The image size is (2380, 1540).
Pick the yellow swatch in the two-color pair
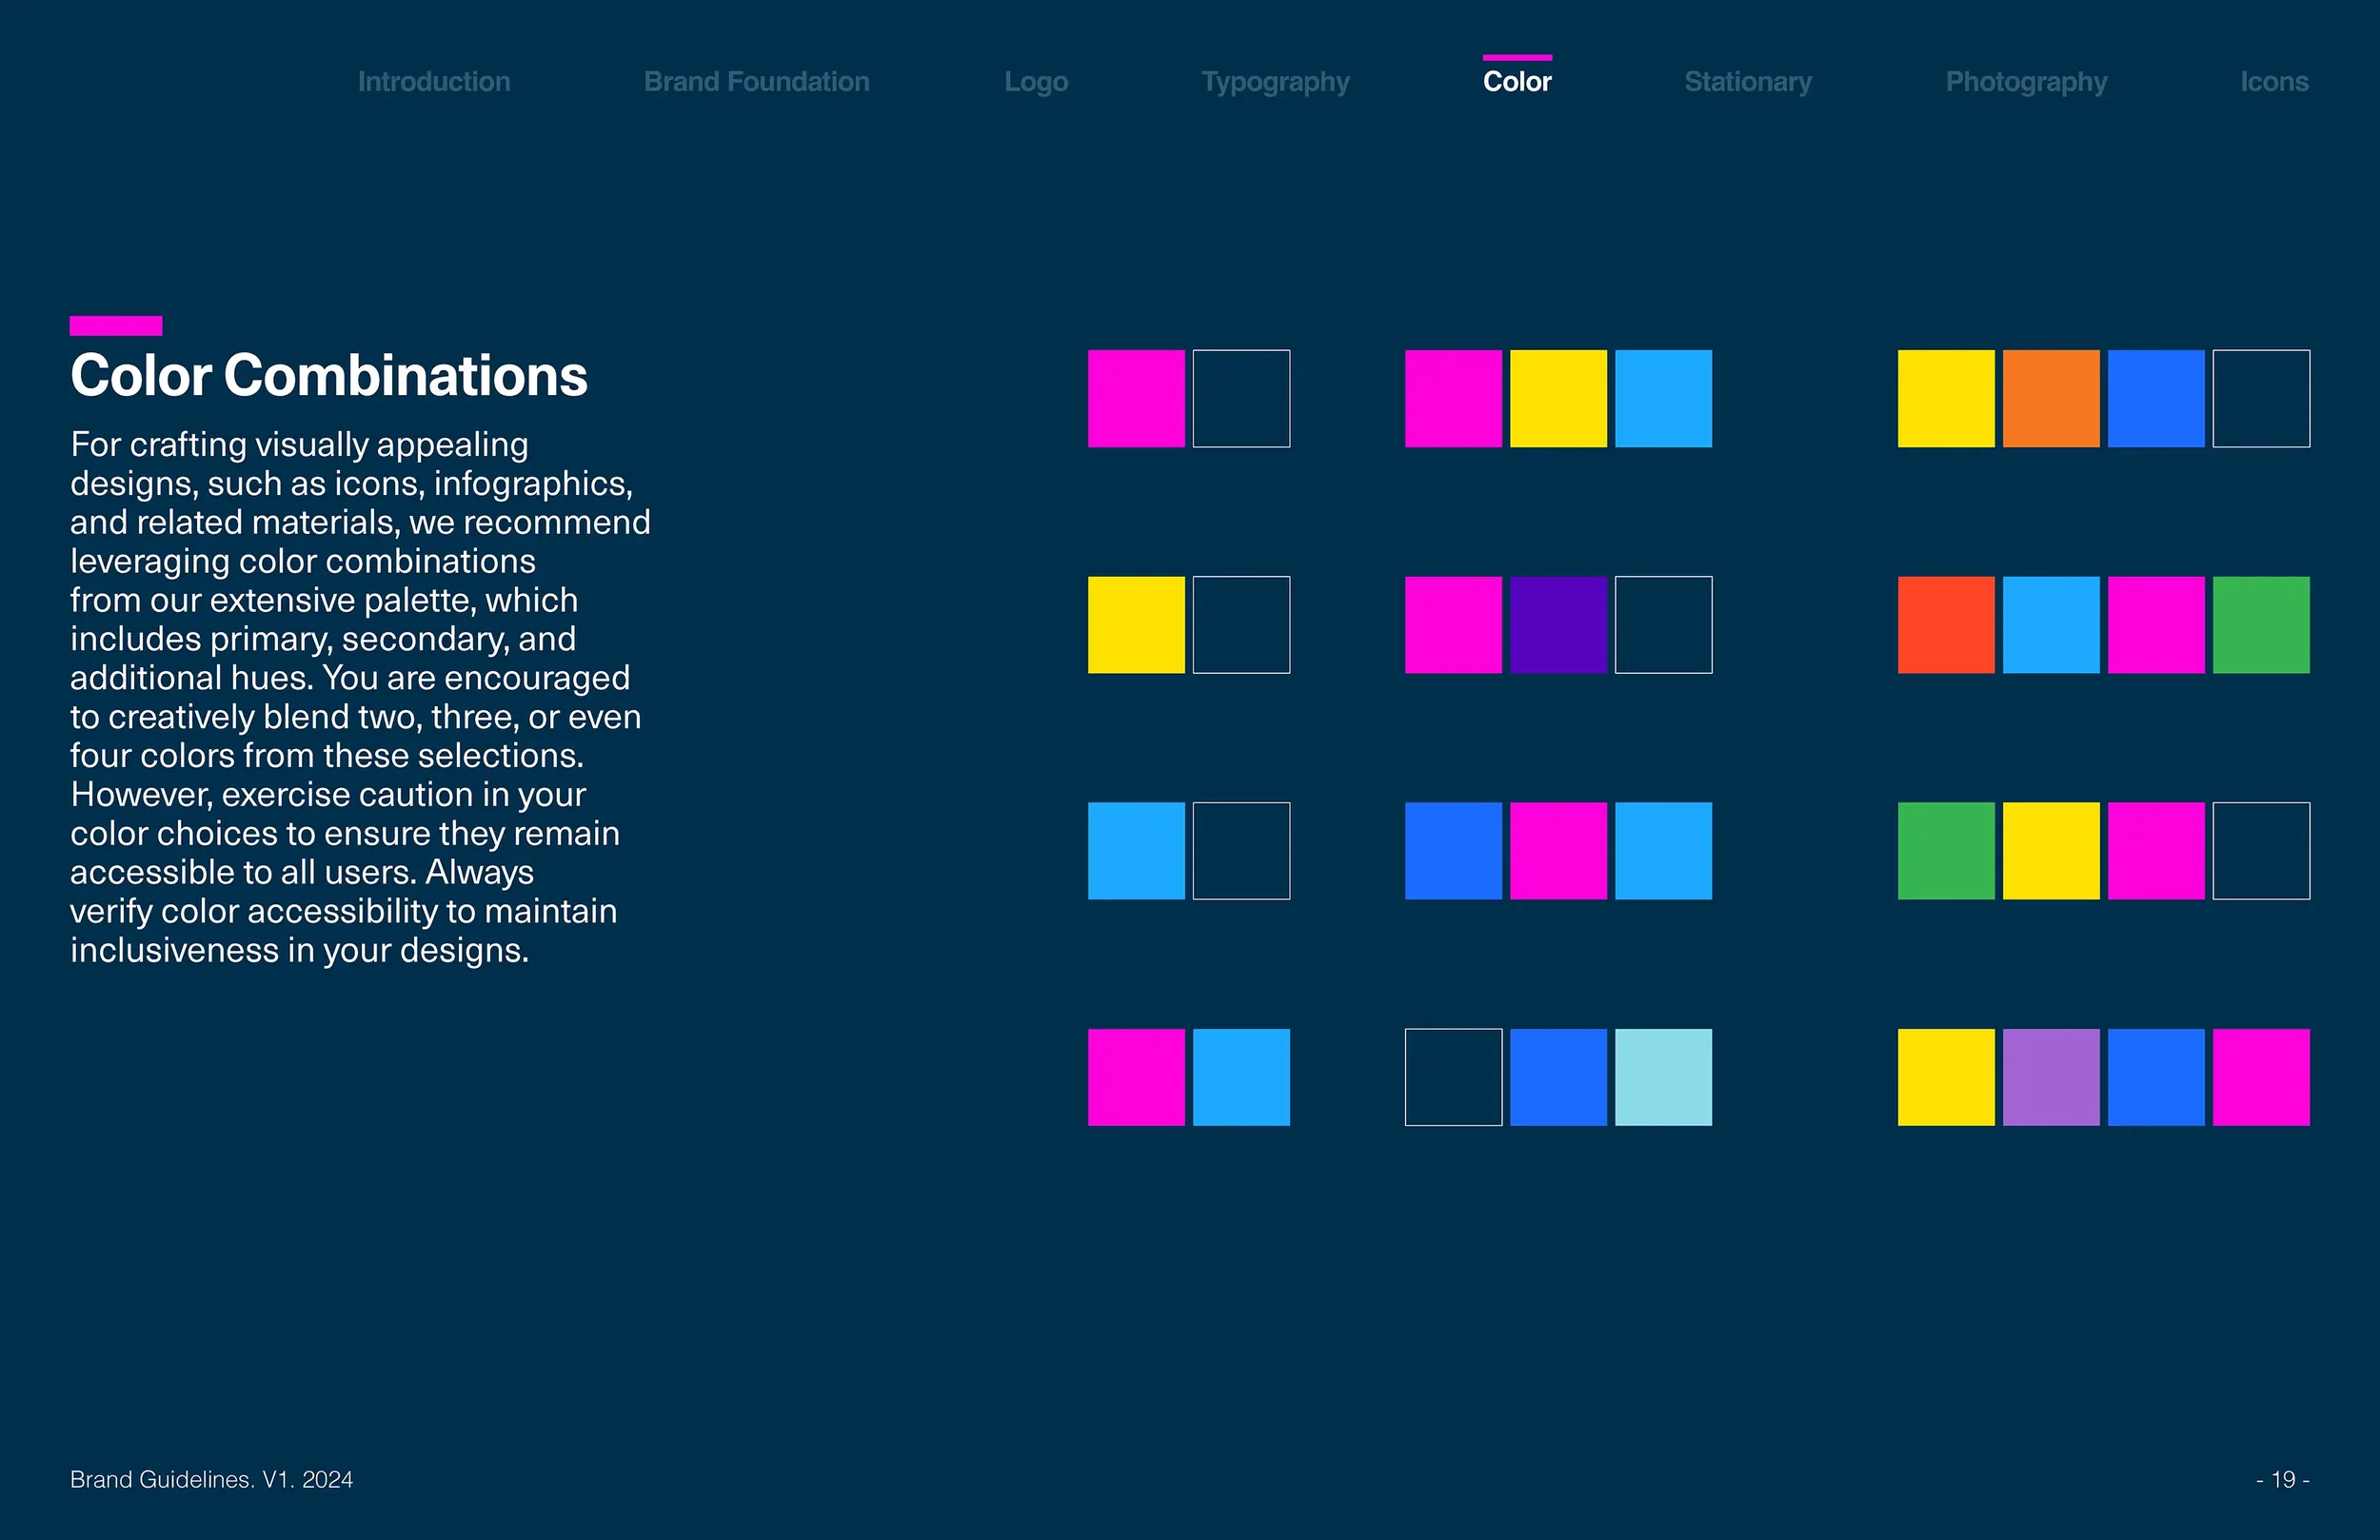pyautogui.click(x=1136, y=625)
